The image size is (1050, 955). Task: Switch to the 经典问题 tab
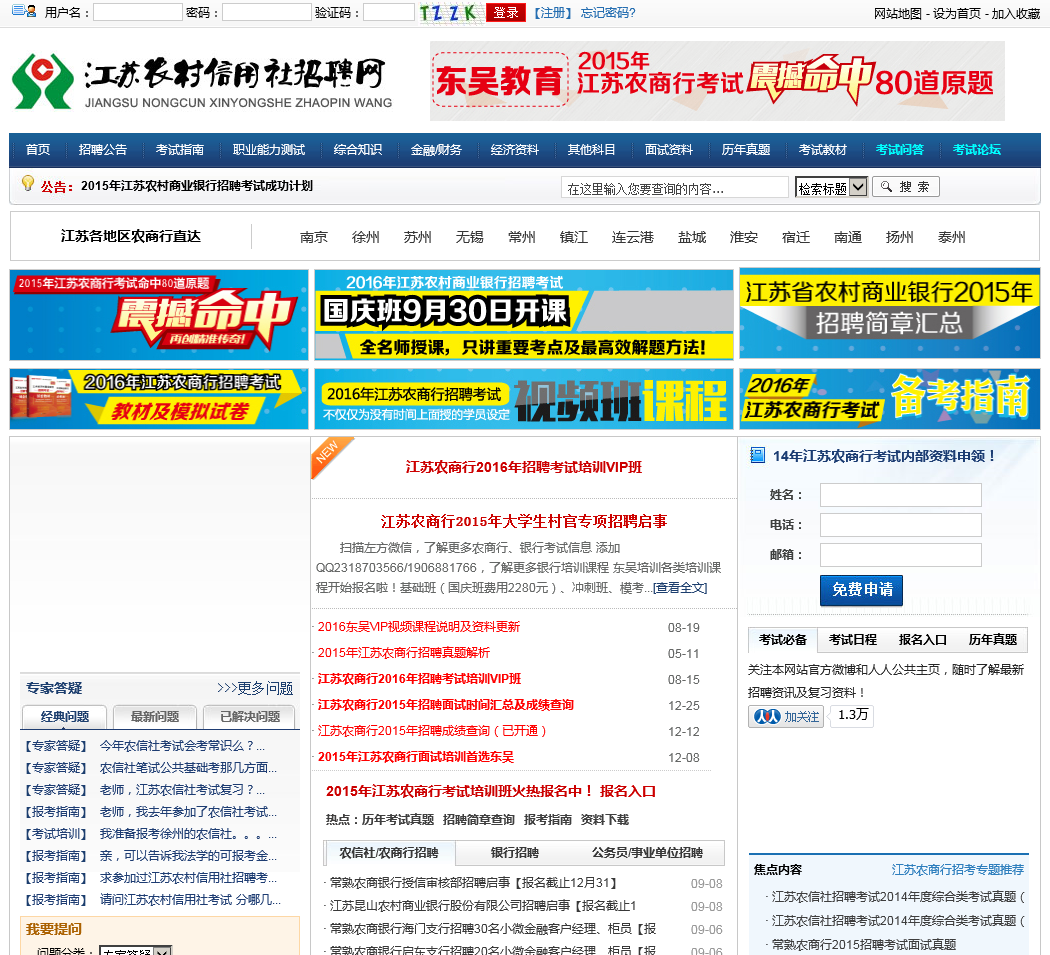(x=64, y=717)
